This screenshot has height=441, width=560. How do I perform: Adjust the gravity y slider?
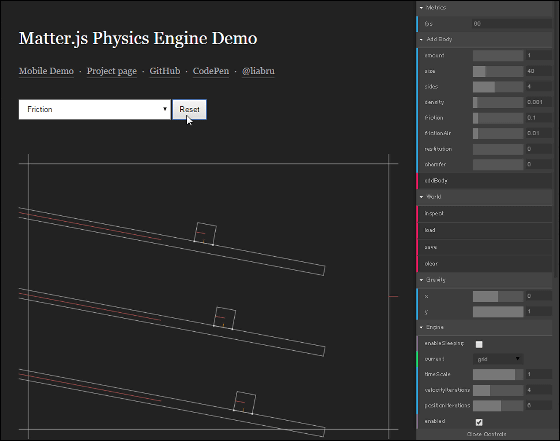[498, 312]
